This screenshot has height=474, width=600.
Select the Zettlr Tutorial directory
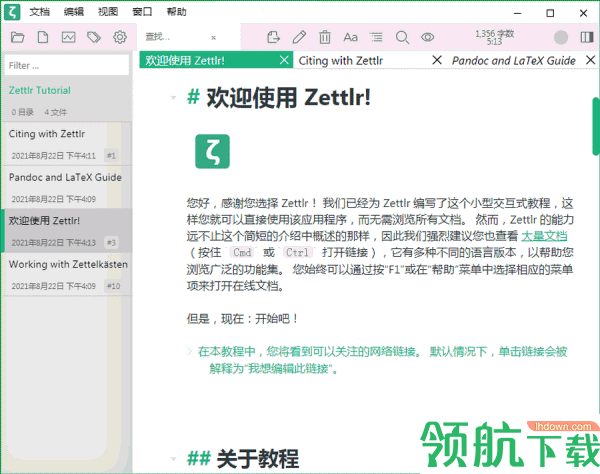click(39, 90)
